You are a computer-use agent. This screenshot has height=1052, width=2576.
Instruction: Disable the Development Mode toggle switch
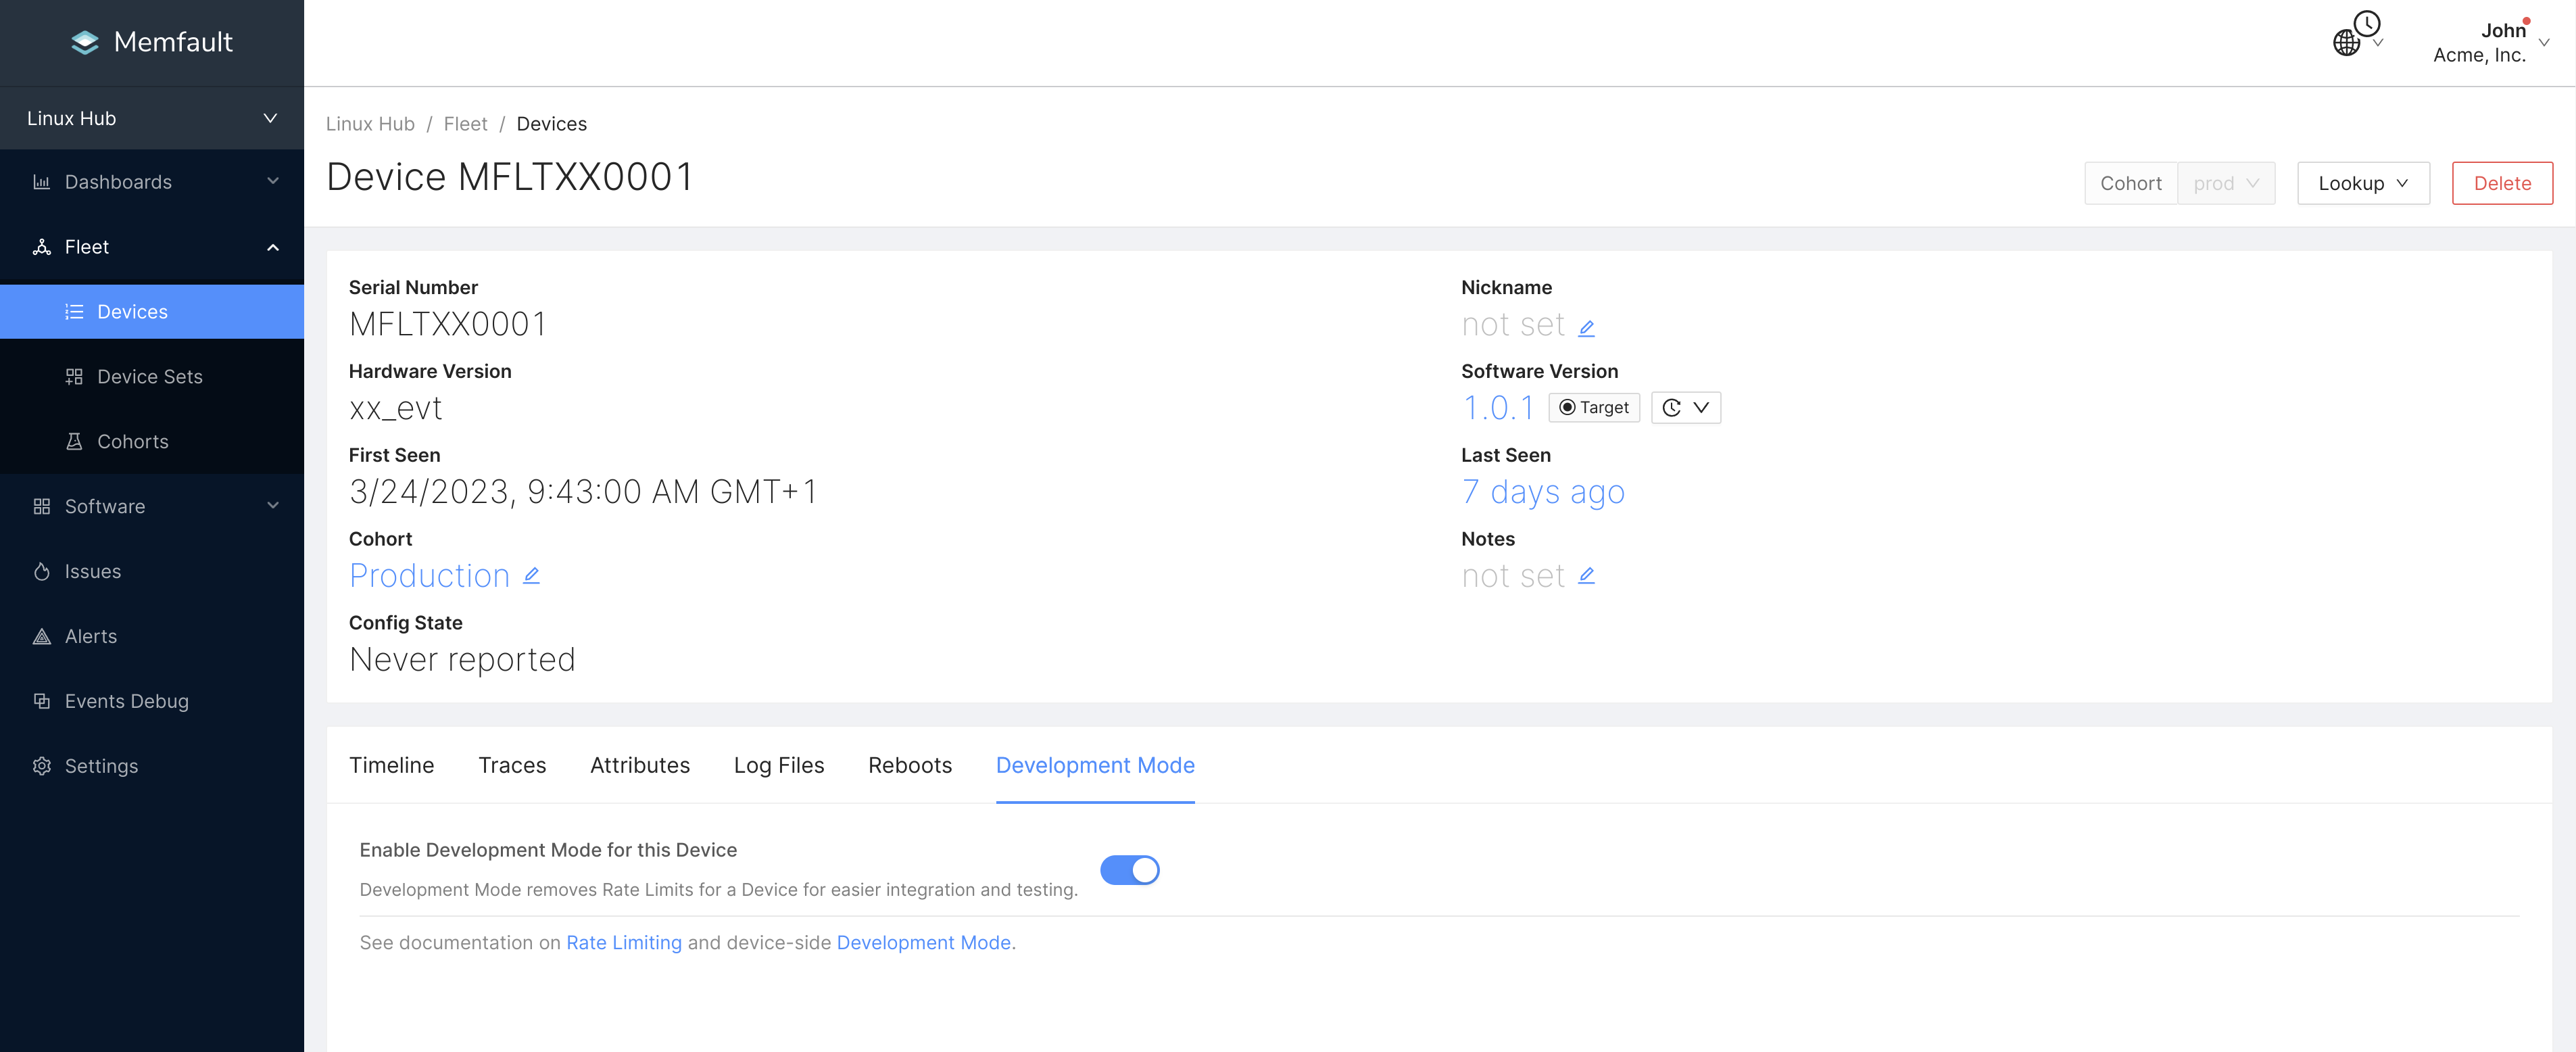[1129, 870]
